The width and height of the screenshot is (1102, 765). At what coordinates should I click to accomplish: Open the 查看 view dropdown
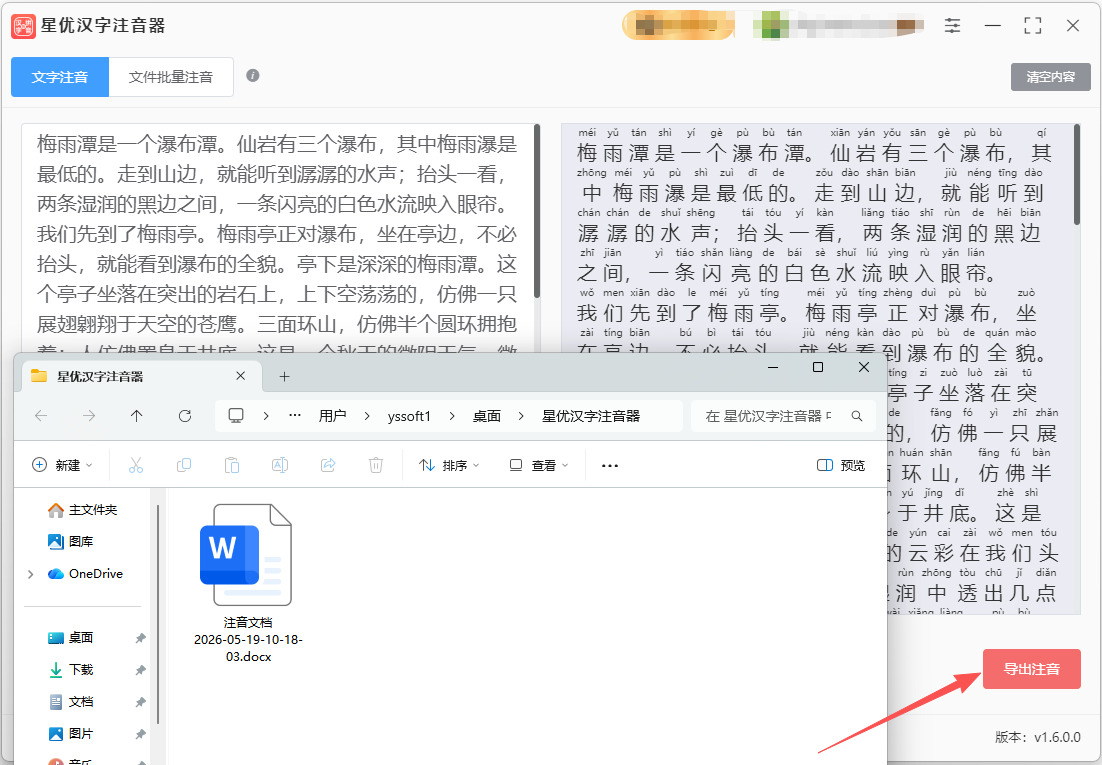point(538,465)
